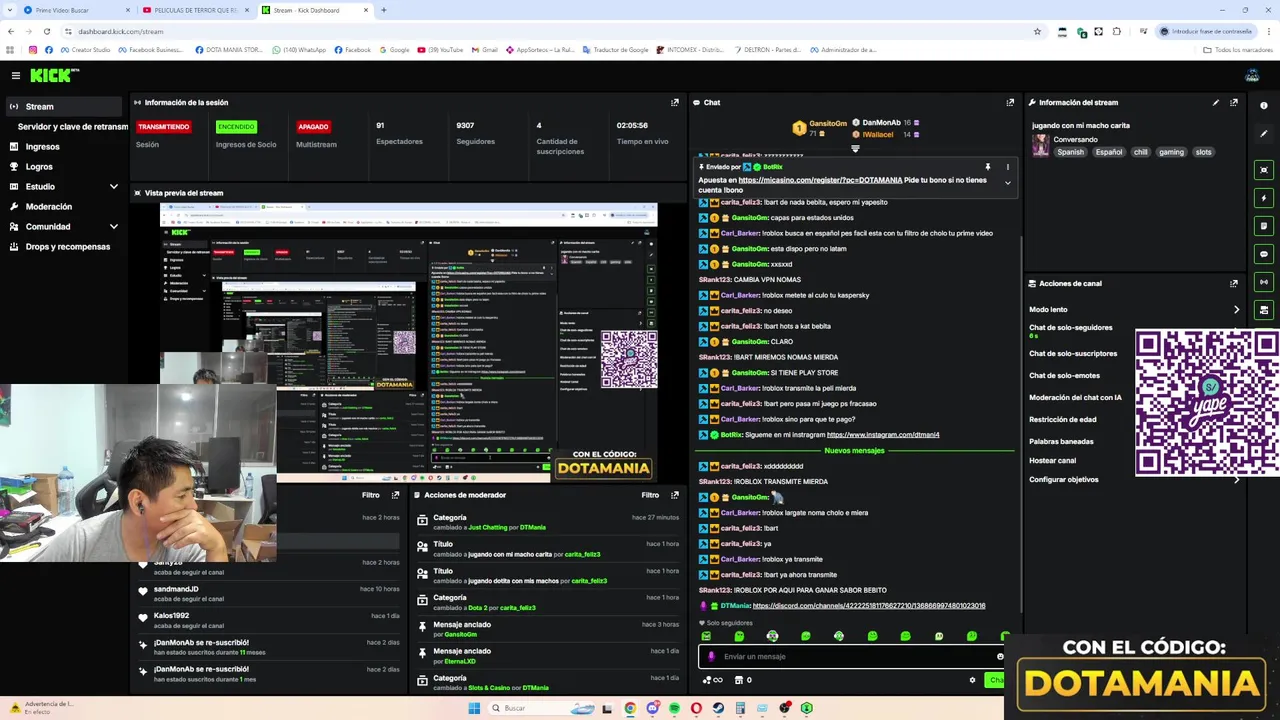Image resolution: width=1280 pixels, height=720 pixels.
Task: Open Steam from the taskbar
Action: pyautogui.click(x=718, y=708)
